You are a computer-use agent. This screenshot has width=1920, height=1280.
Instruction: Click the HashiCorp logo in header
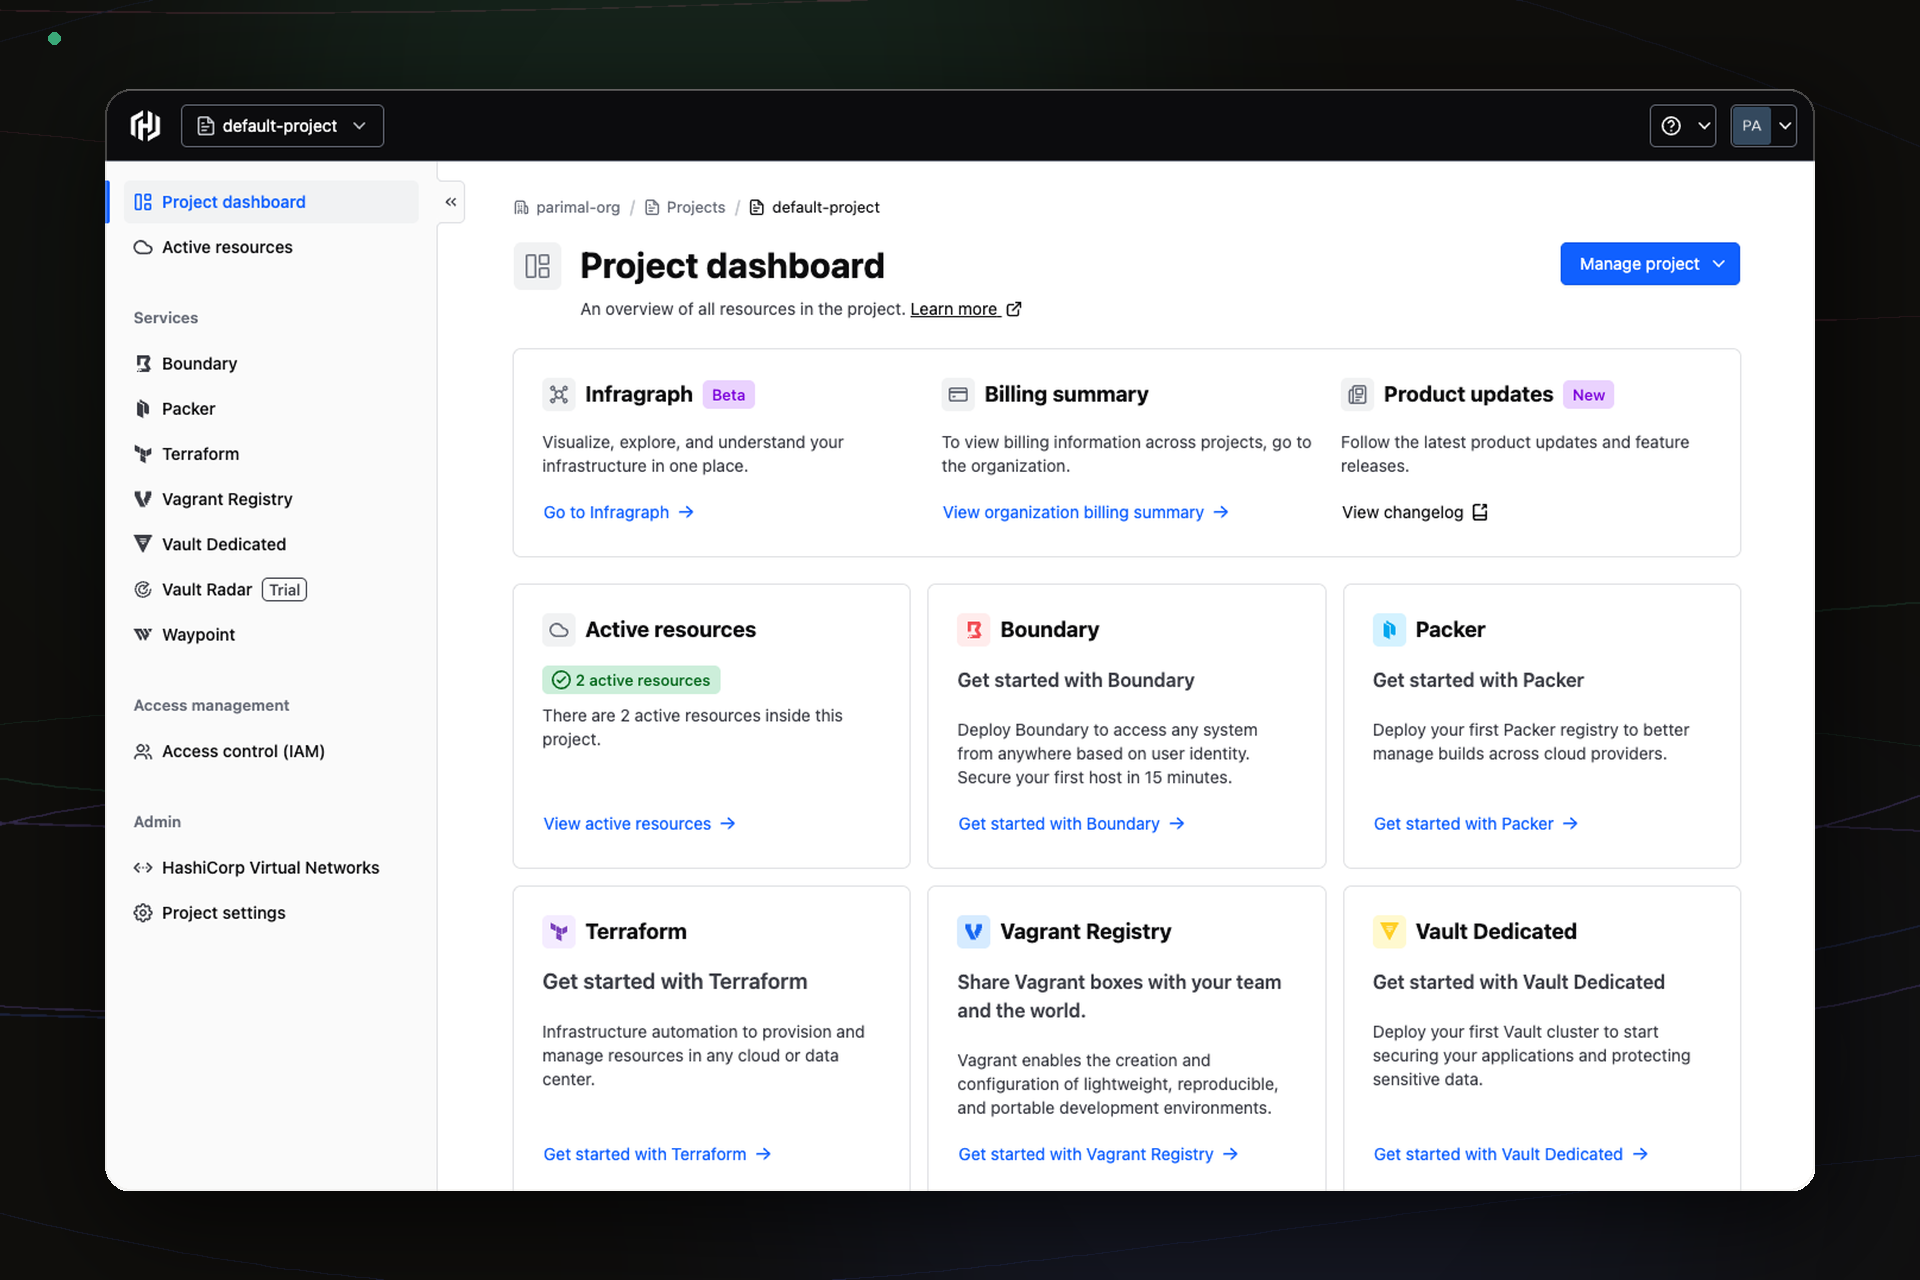(145, 126)
